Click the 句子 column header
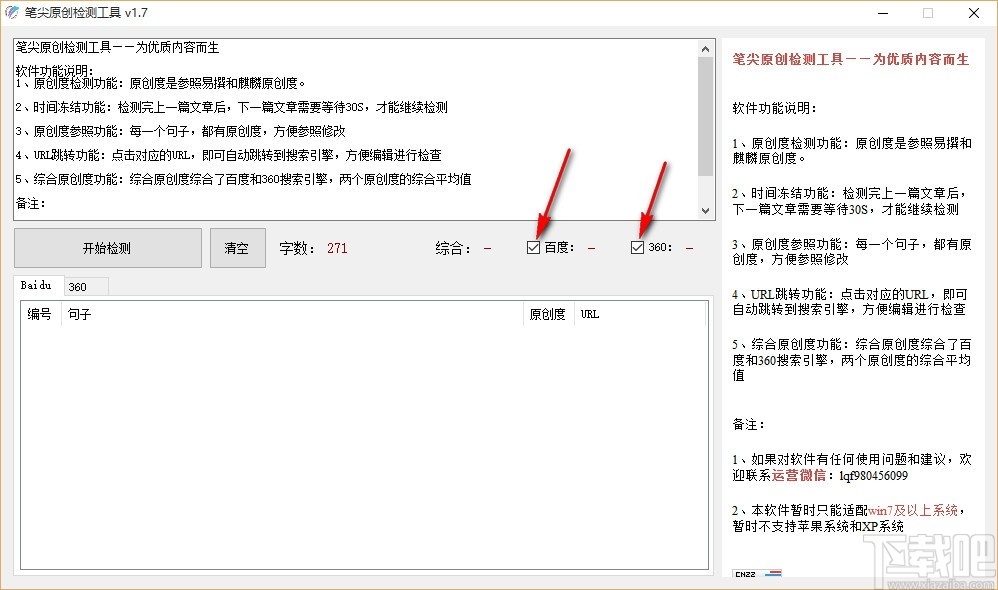 [x=292, y=314]
